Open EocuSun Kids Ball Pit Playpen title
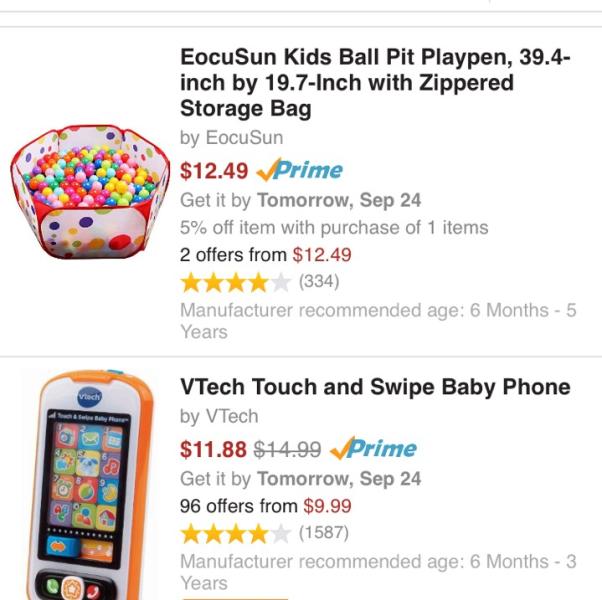 [375, 83]
